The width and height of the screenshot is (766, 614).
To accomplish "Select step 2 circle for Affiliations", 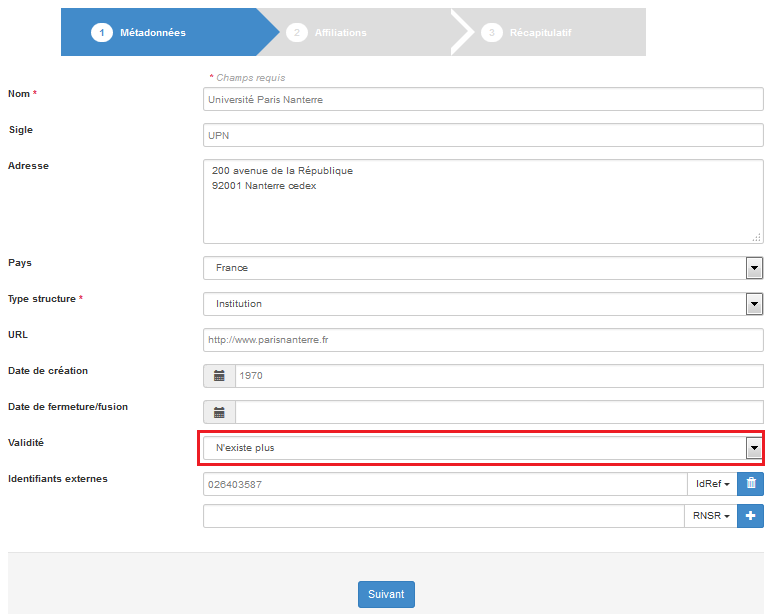I will coord(297,33).
